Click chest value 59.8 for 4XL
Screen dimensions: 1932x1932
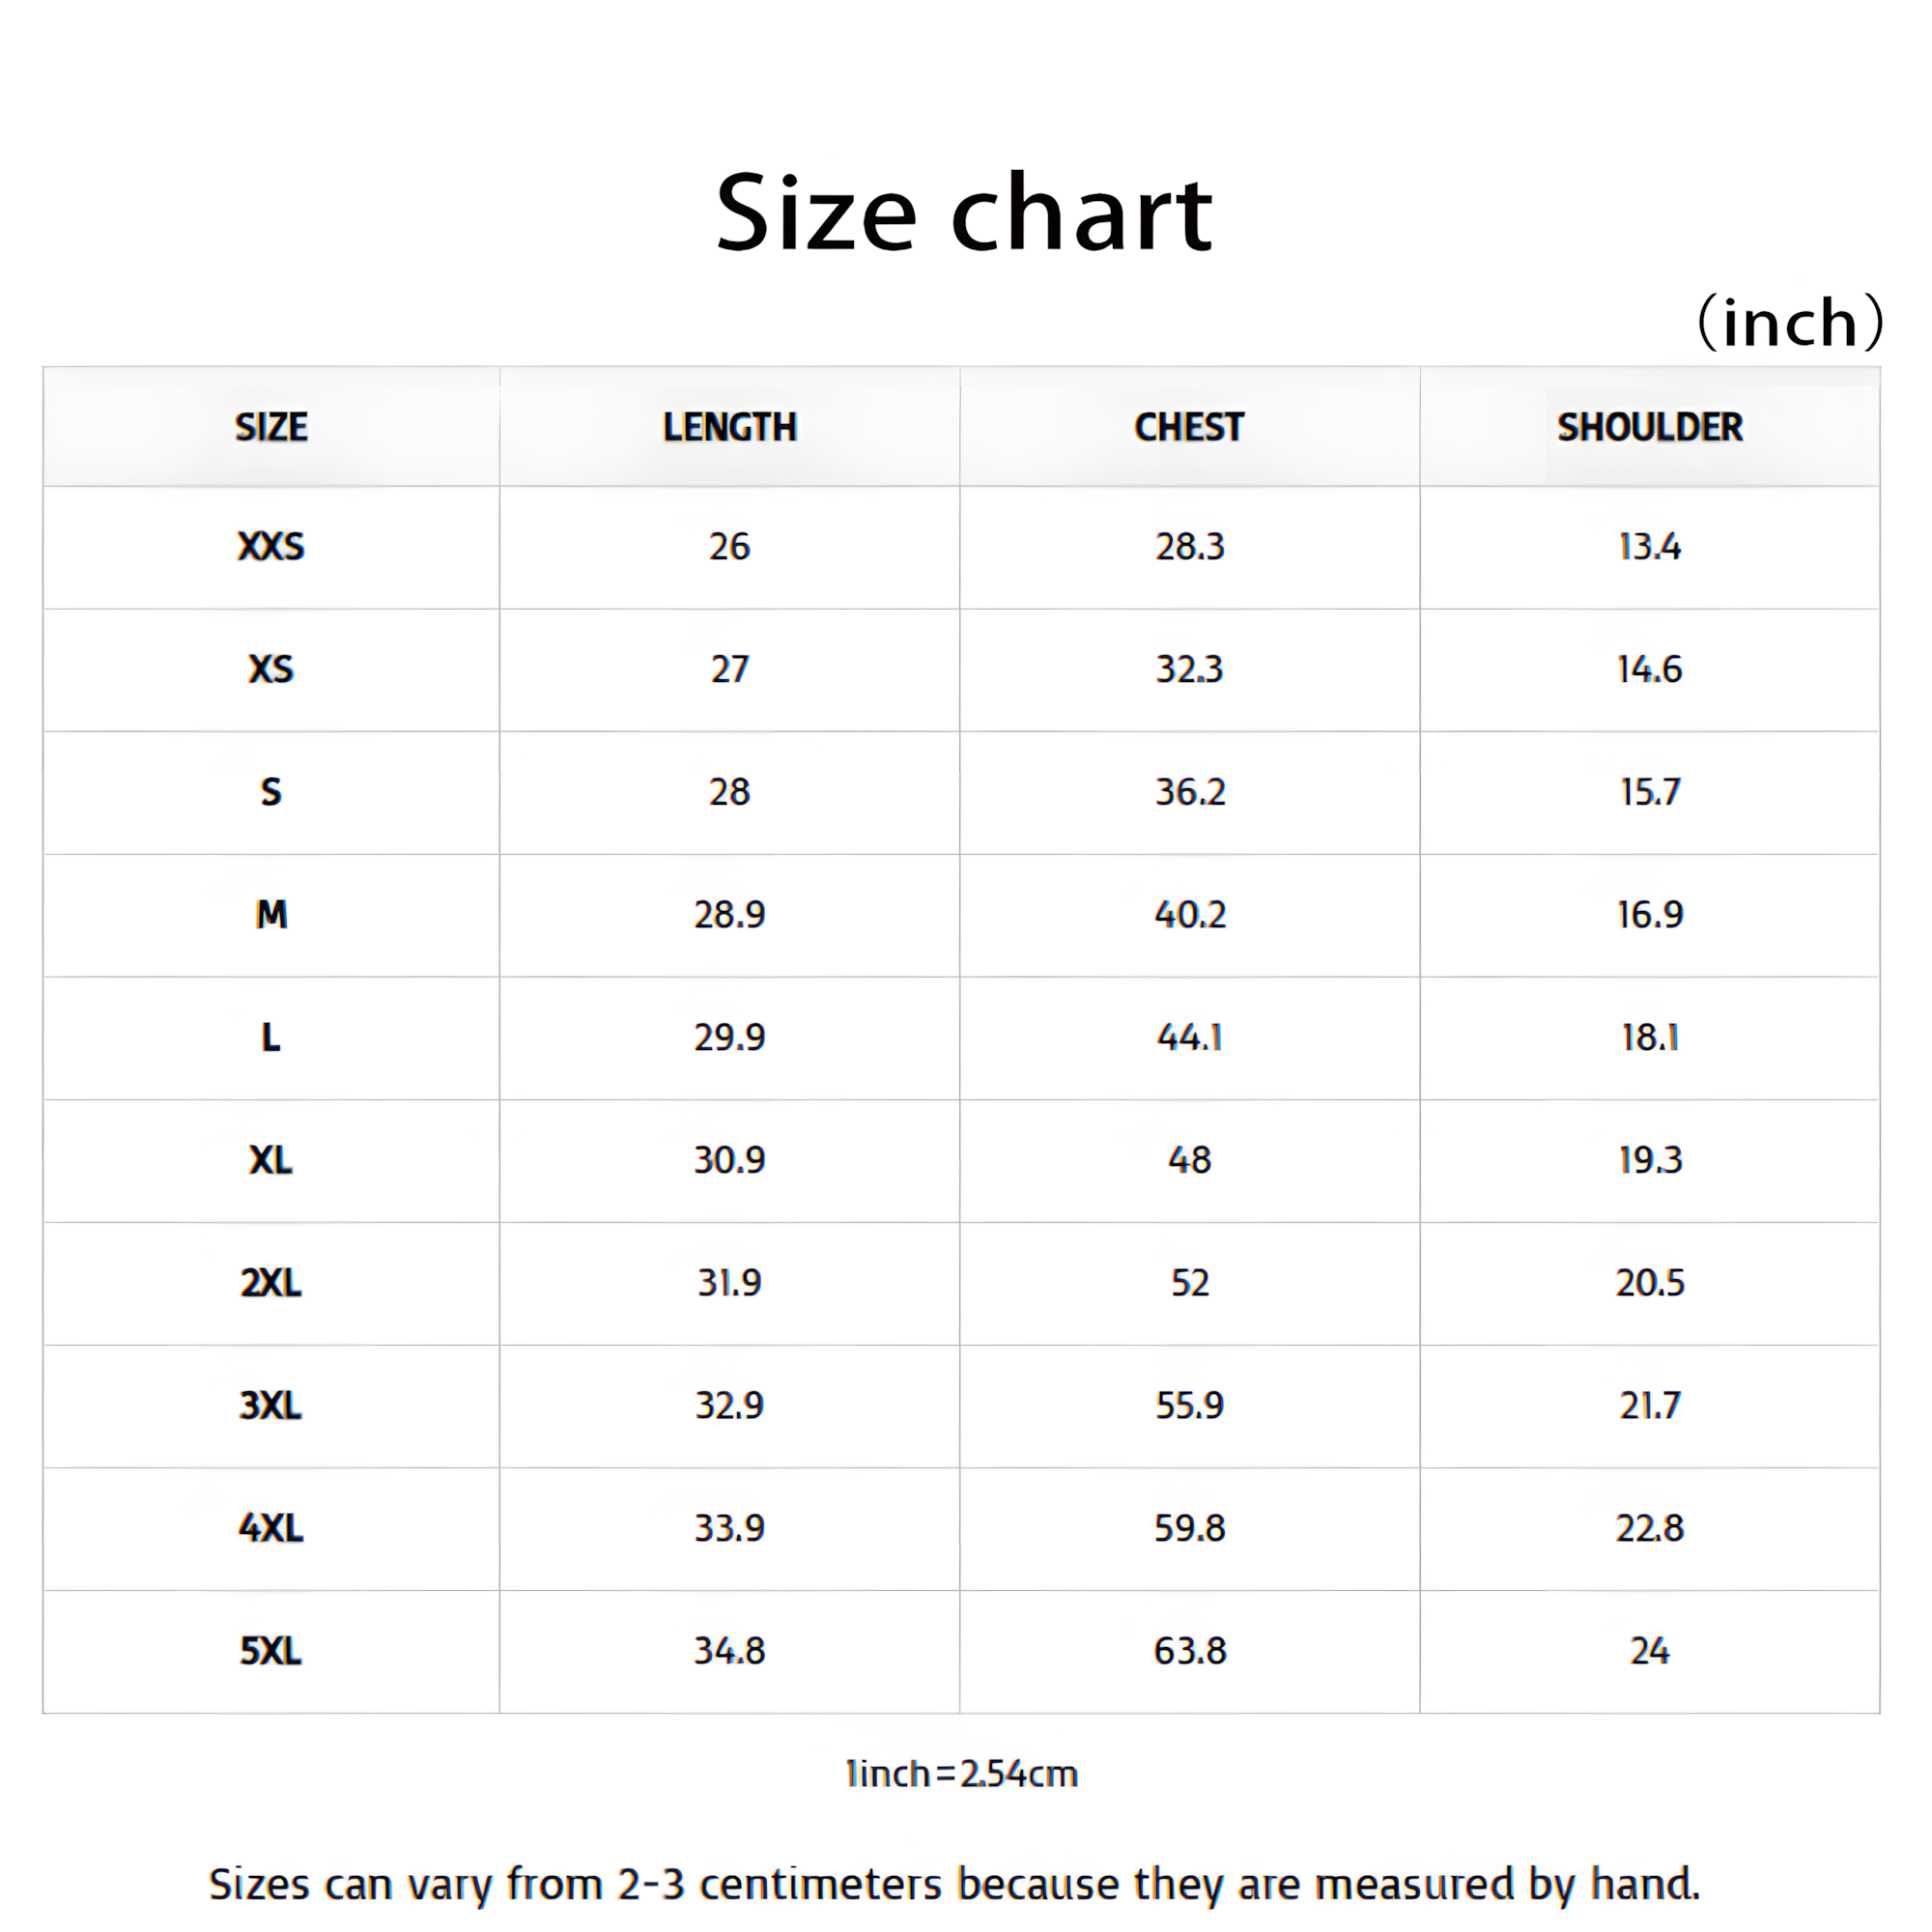pyautogui.click(x=1189, y=1527)
